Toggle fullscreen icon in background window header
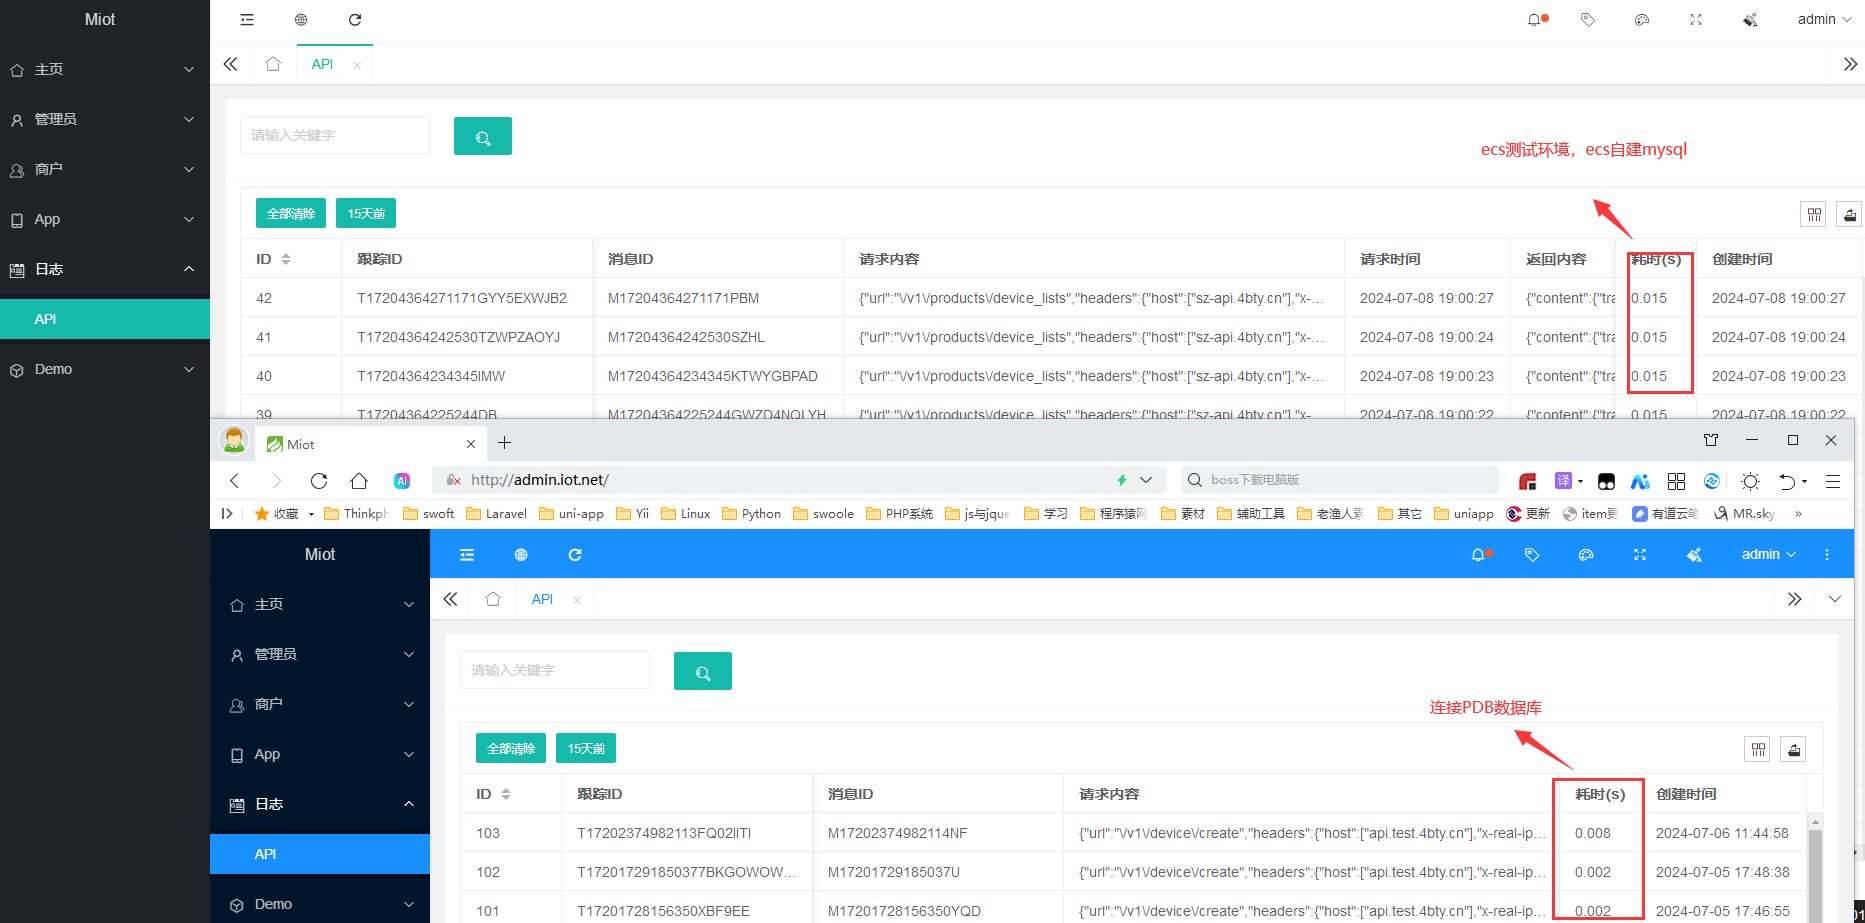Viewport: 1865px width, 923px height. coord(1696,20)
